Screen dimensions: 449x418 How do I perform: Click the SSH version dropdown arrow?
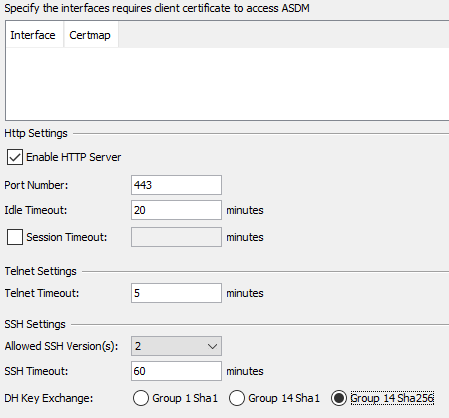click(x=212, y=346)
